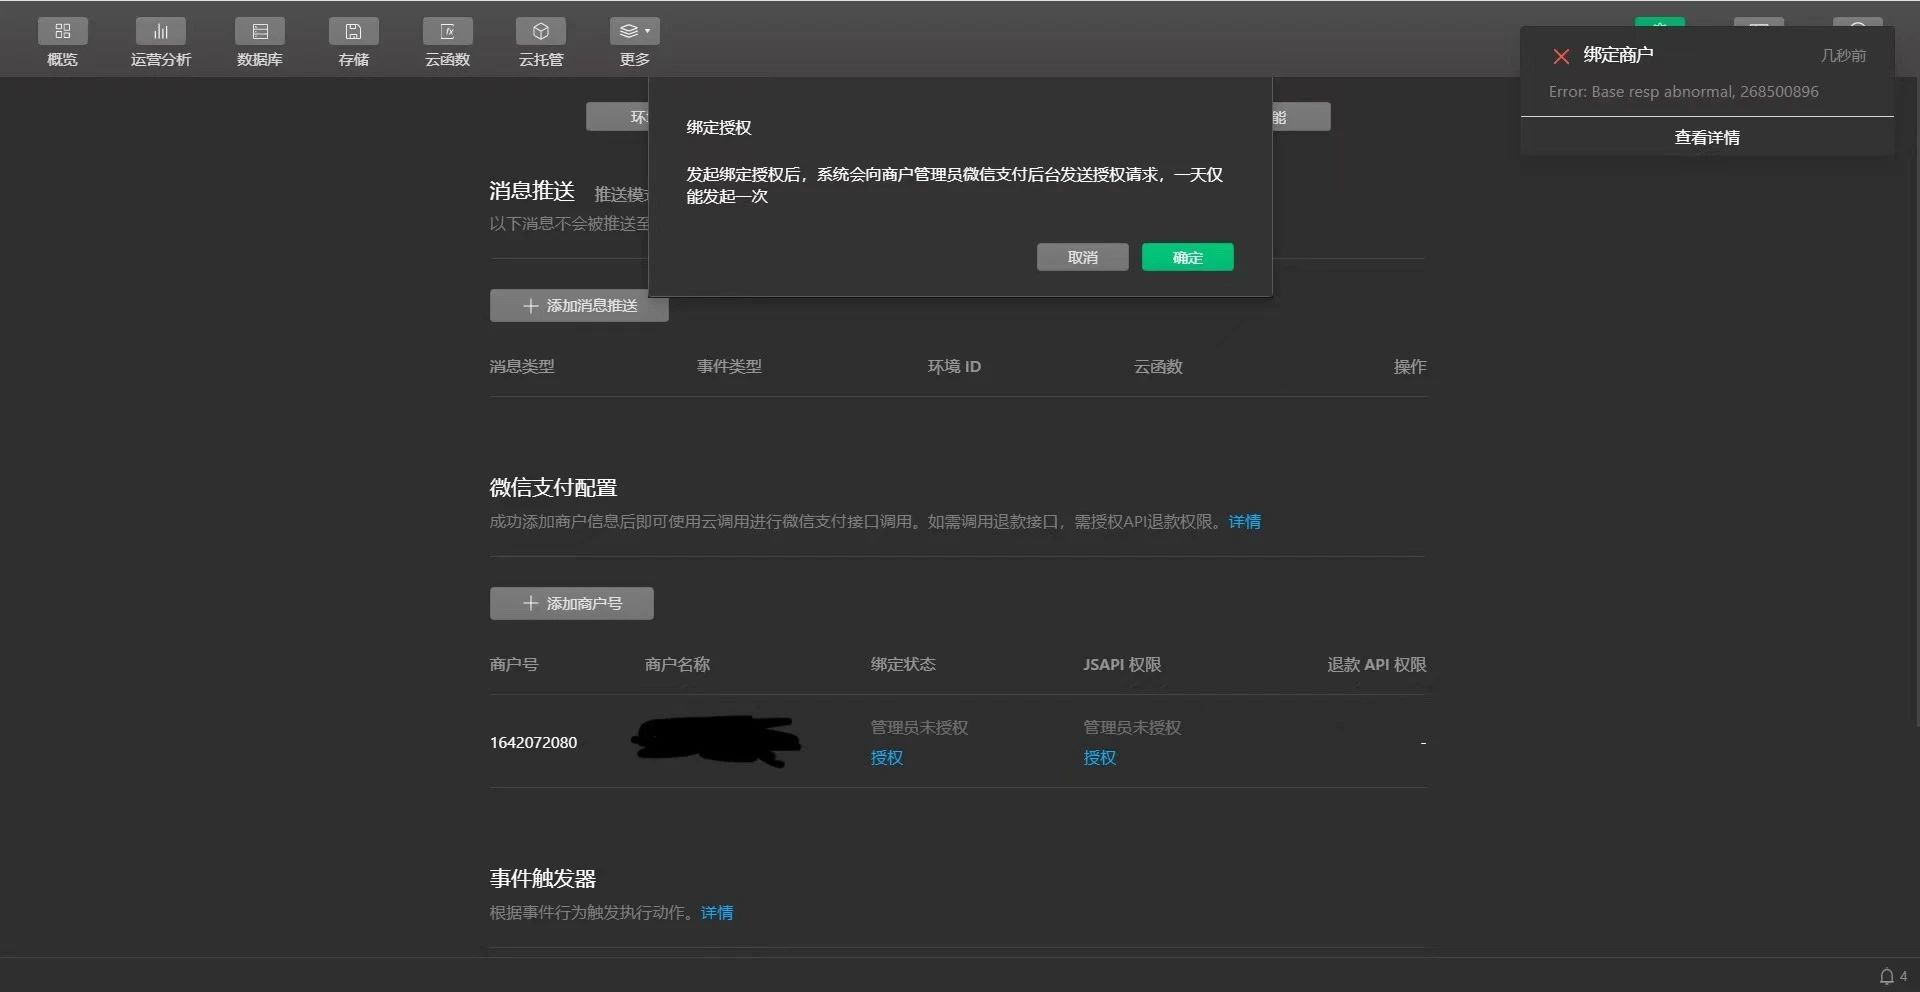The width and height of the screenshot is (1920, 992).
Task: Open the 存储 storage section
Action: [x=353, y=43]
